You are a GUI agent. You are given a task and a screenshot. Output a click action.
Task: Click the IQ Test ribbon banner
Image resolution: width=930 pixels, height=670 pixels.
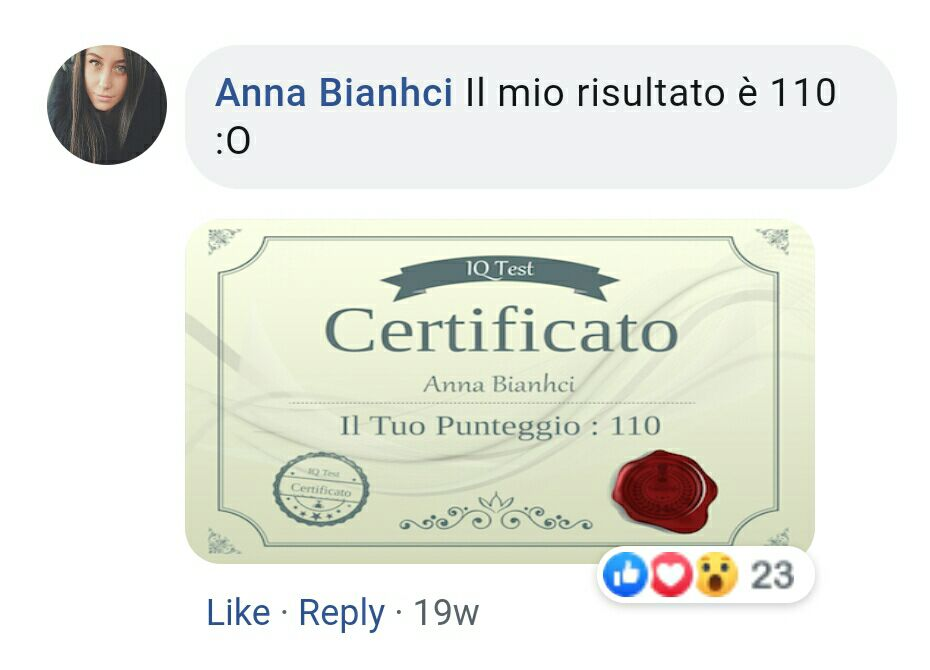coord(500,277)
